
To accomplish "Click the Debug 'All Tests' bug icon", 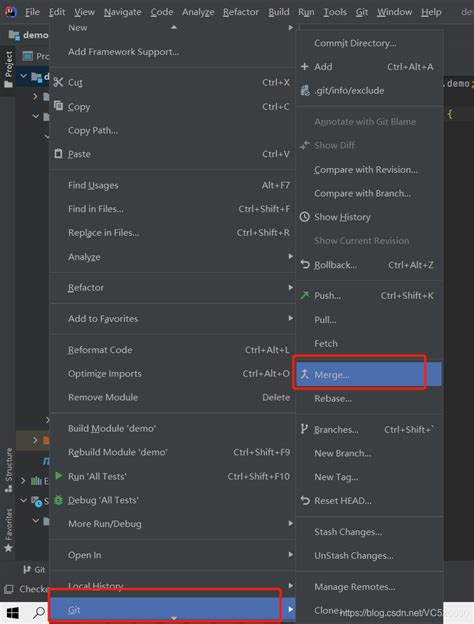I will coord(59,500).
